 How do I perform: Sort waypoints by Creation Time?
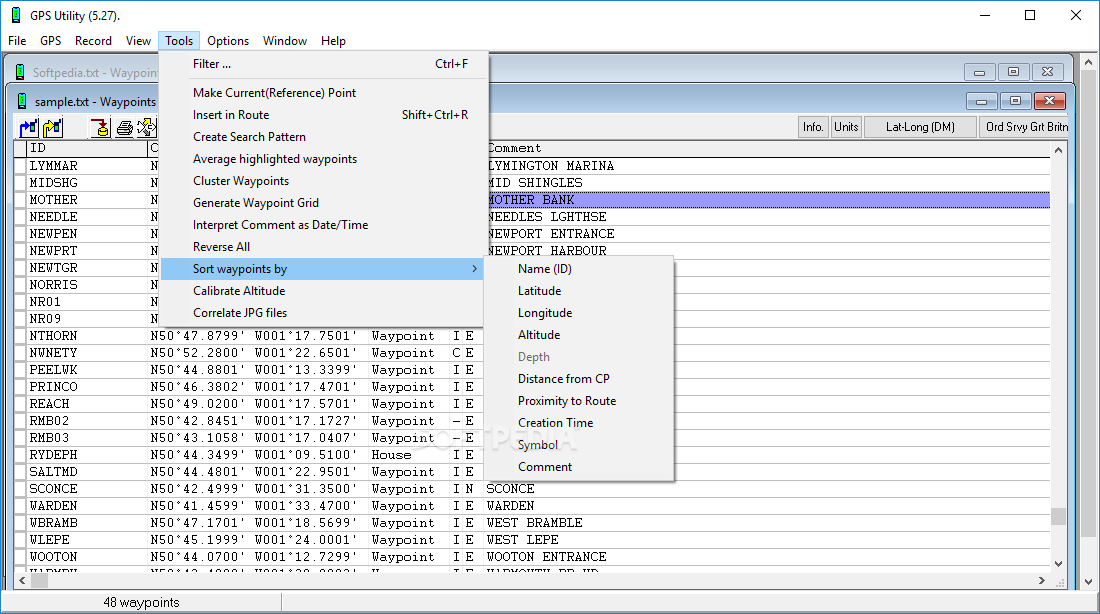point(579,422)
